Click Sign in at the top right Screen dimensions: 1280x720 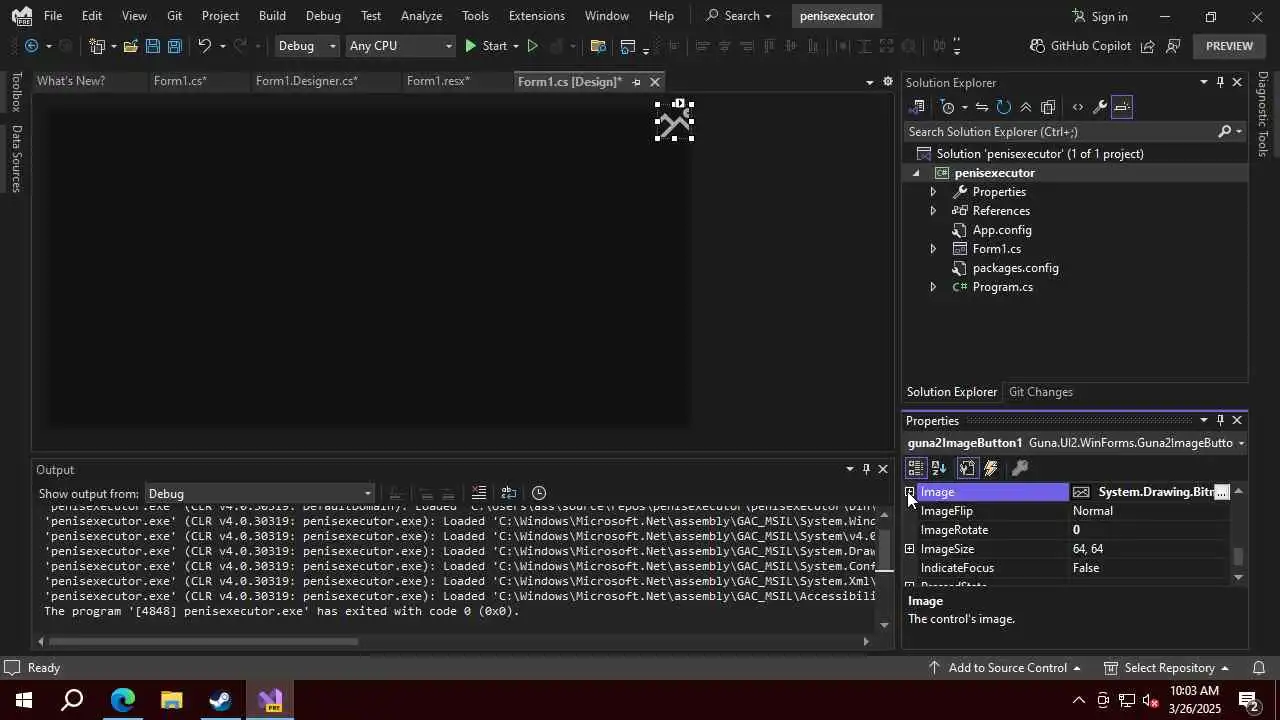1099,16
